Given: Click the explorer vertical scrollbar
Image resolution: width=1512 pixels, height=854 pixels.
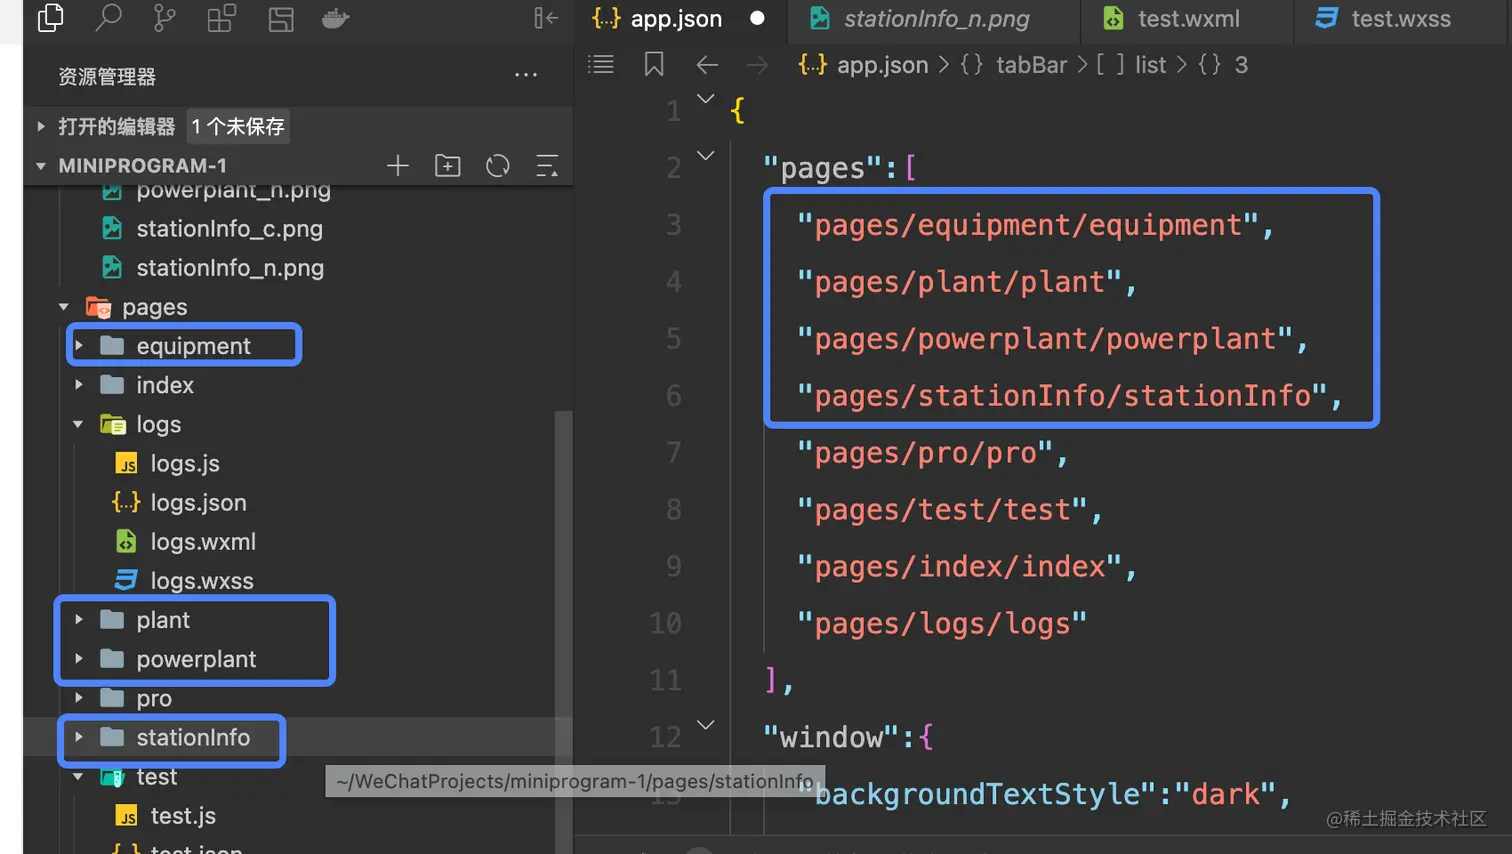Looking at the screenshot, I should tap(564, 630).
